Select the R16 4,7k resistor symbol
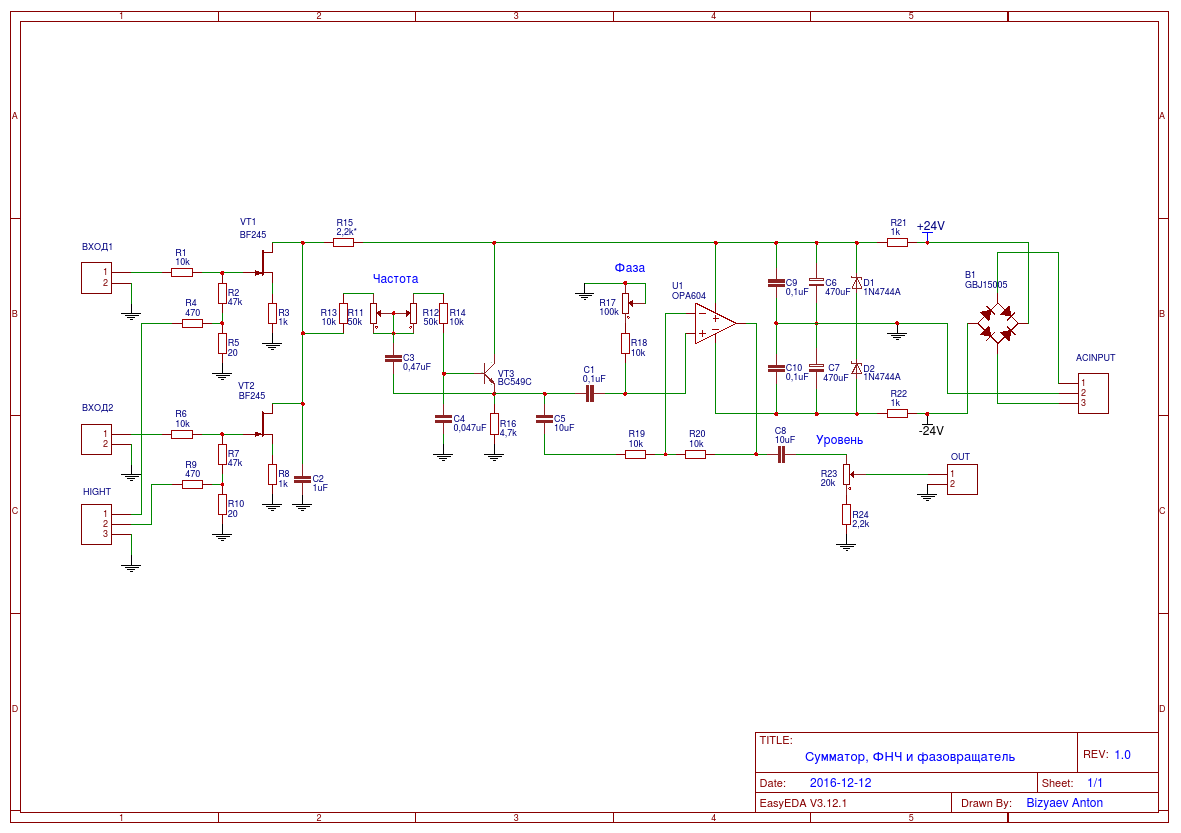 pyautogui.click(x=494, y=424)
